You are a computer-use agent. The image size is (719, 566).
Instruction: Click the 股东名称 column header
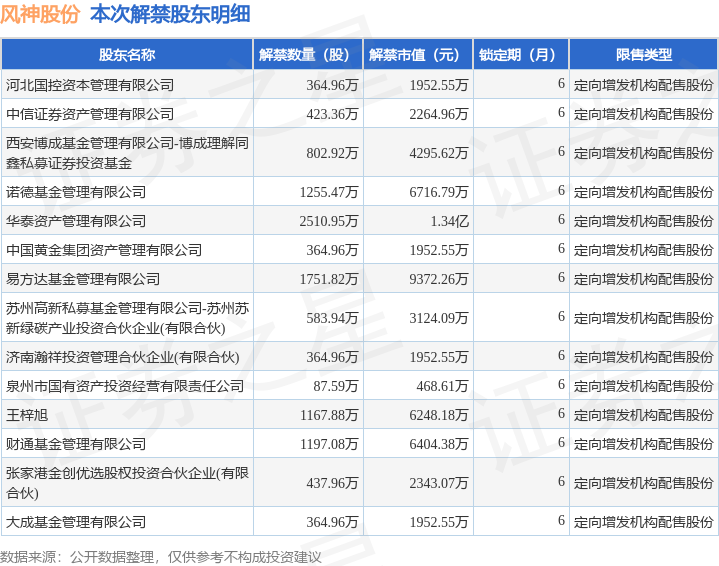127,55
